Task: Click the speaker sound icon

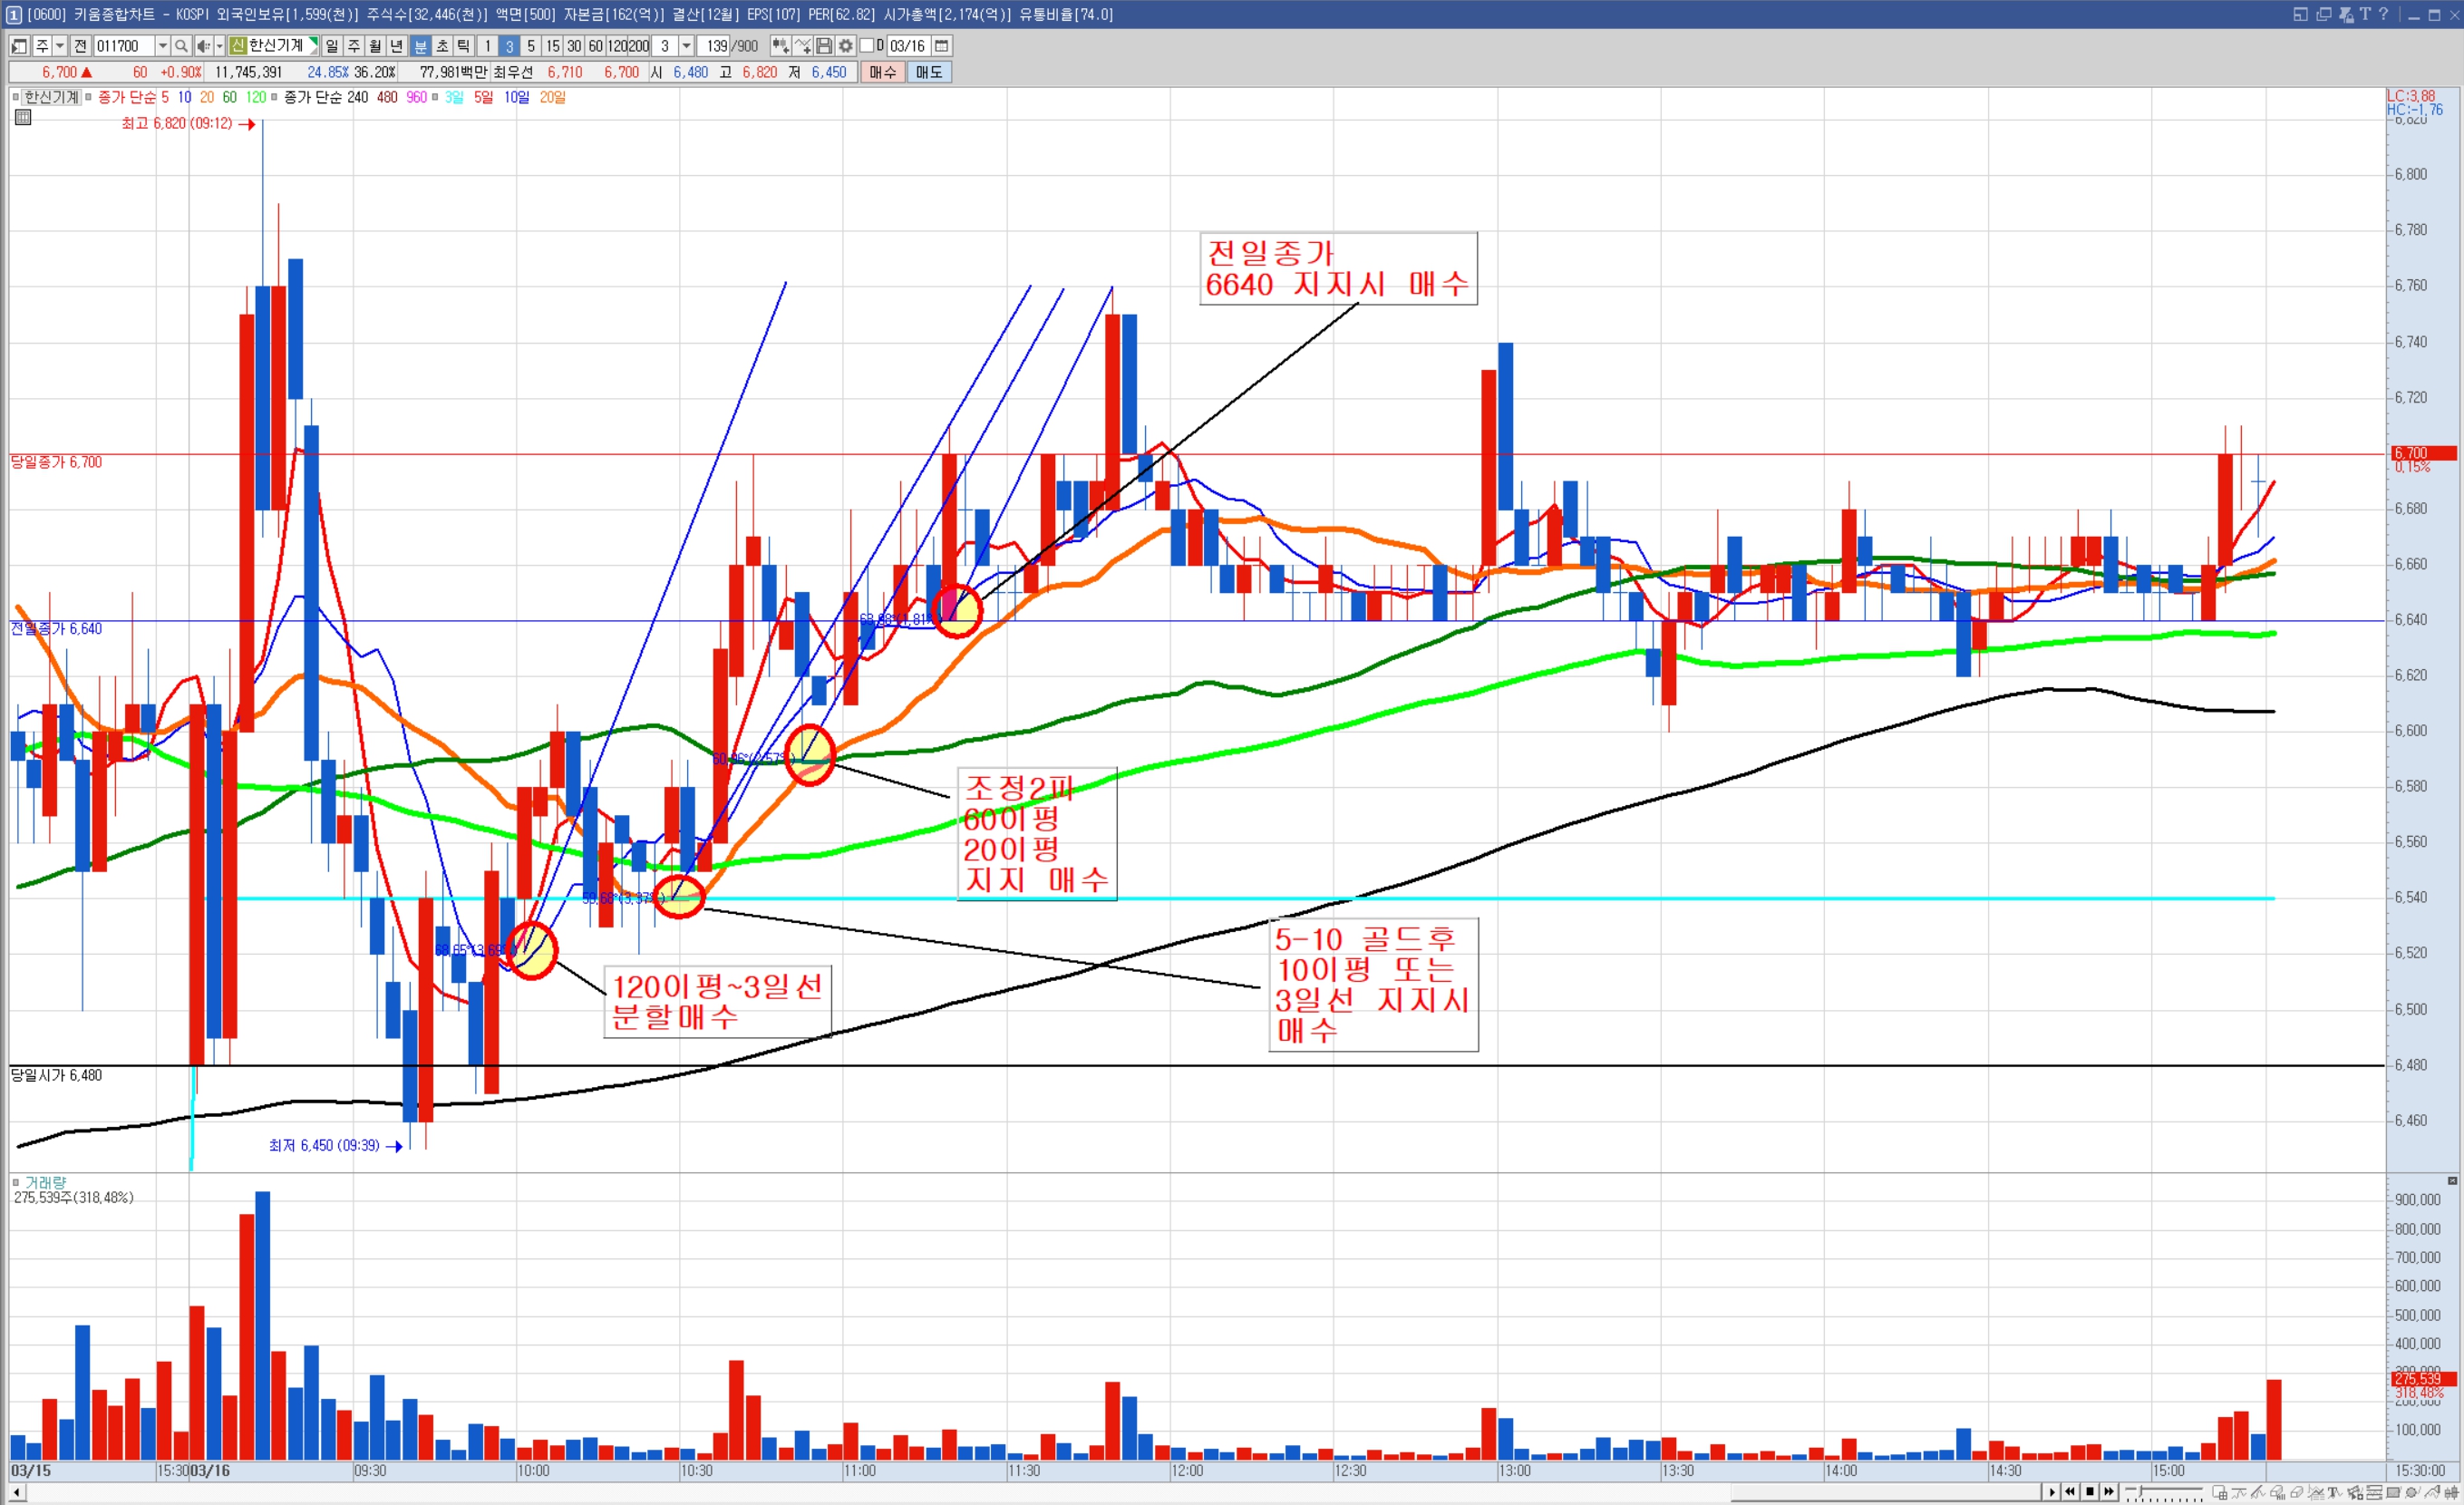Action: [x=204, y=46]
